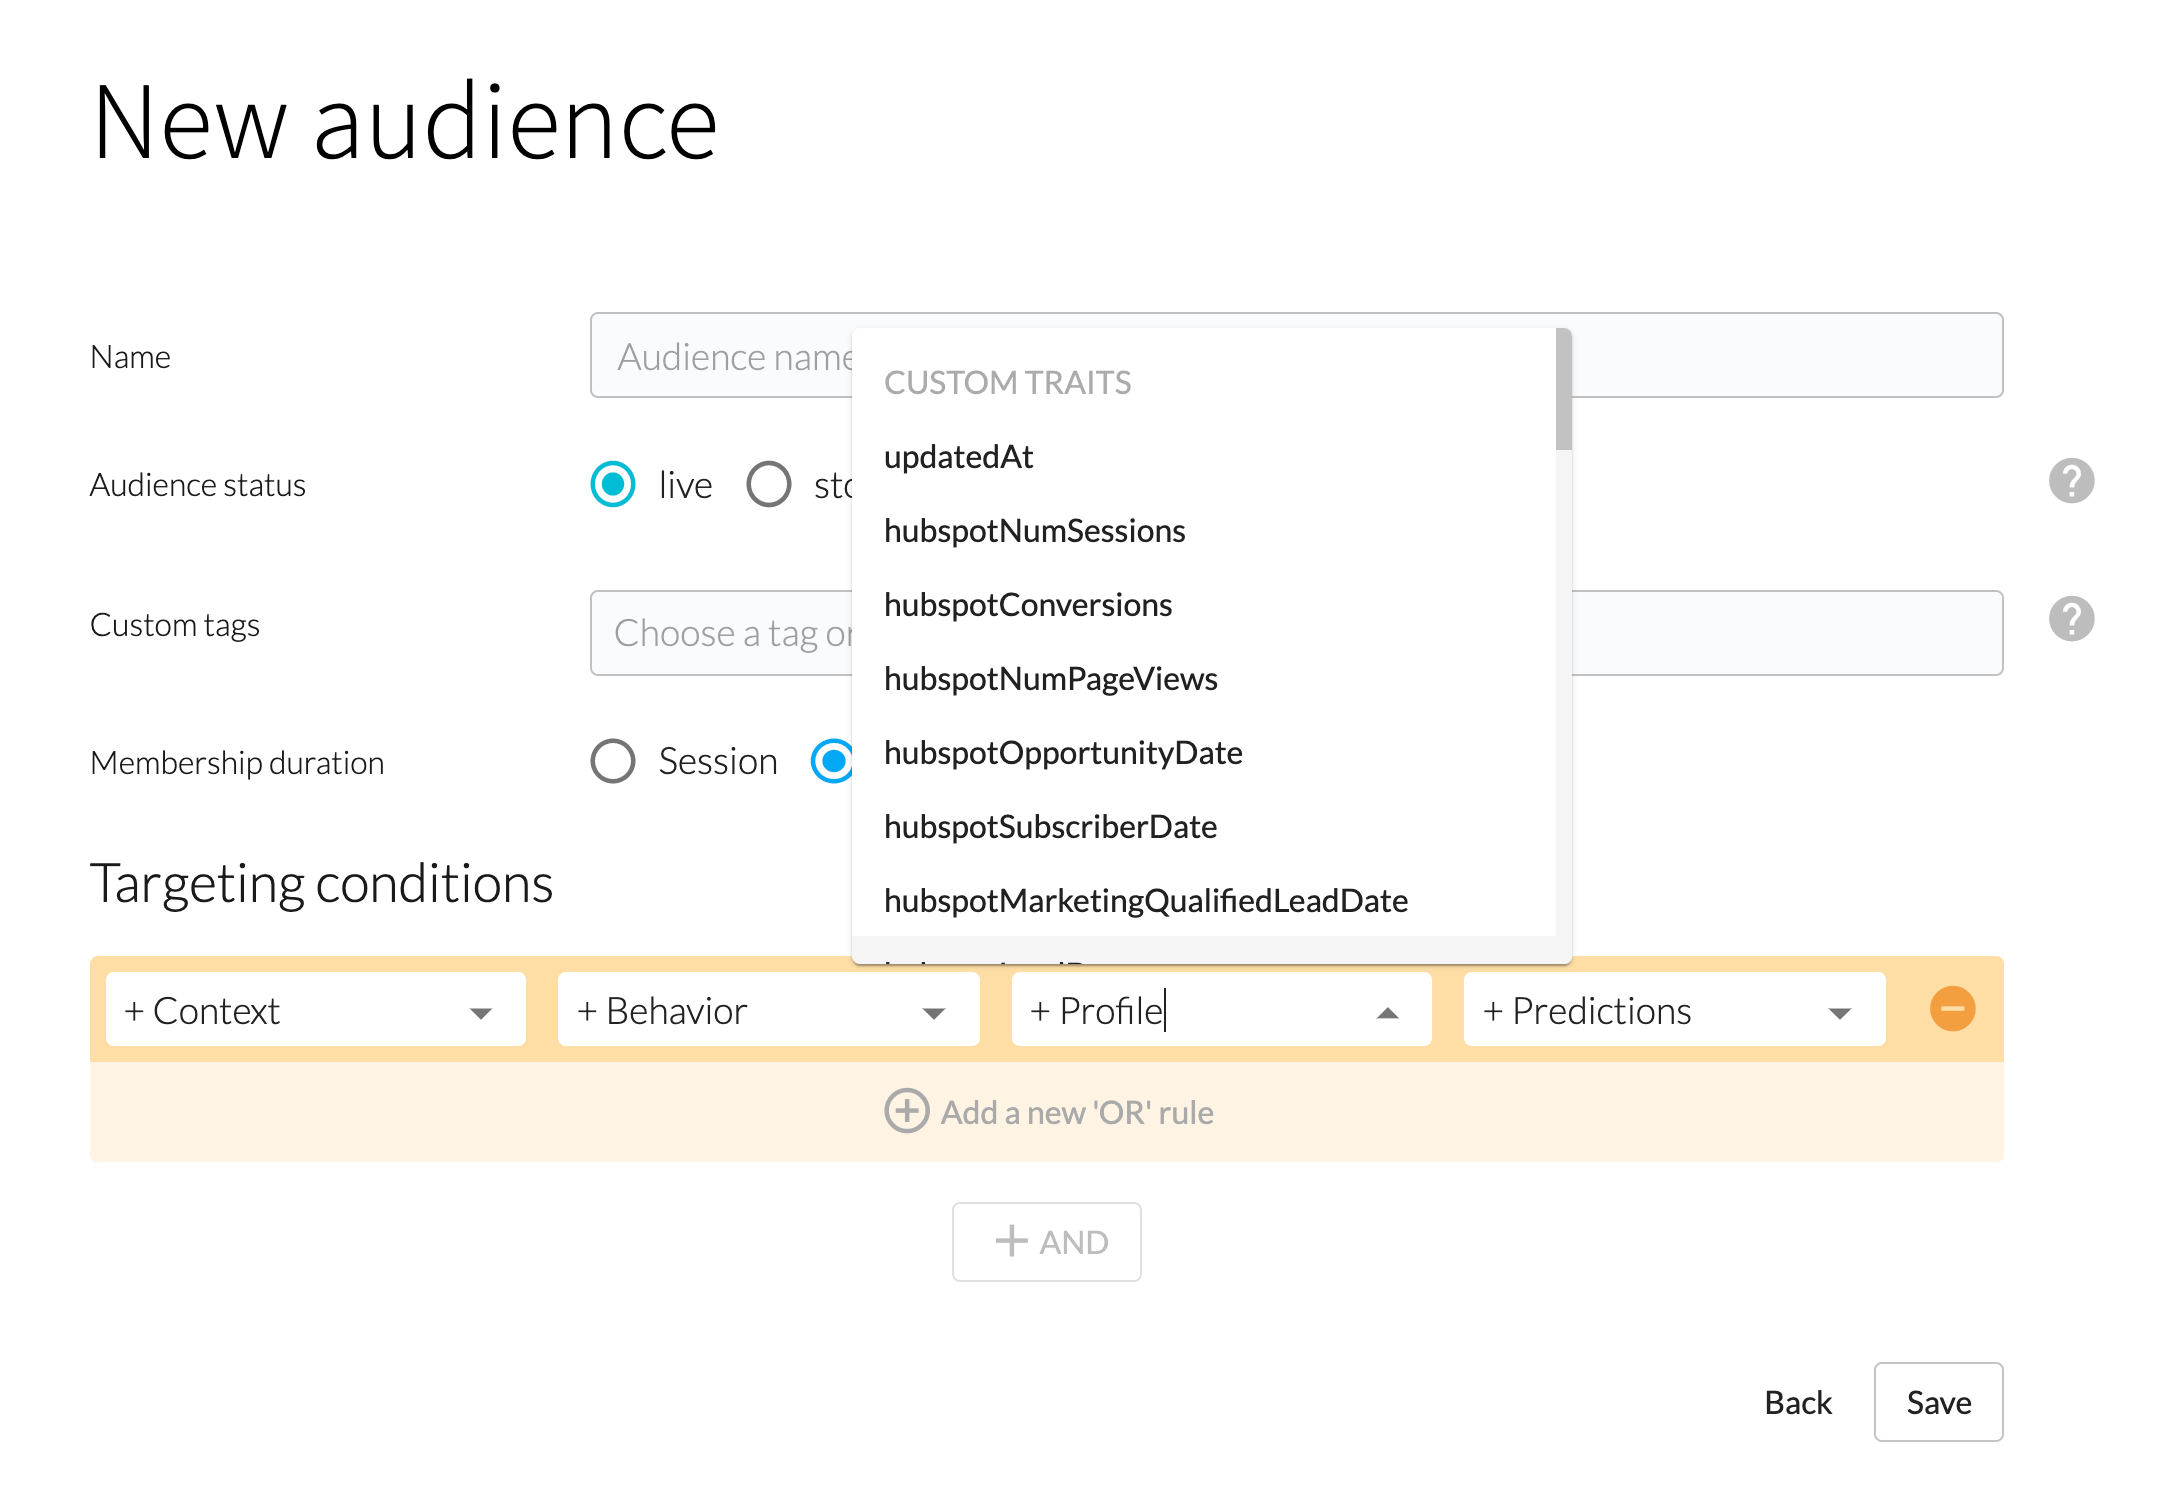Choose updatedAt from custom traits
Screen dimensions: 2159x1487
(958, 457)
